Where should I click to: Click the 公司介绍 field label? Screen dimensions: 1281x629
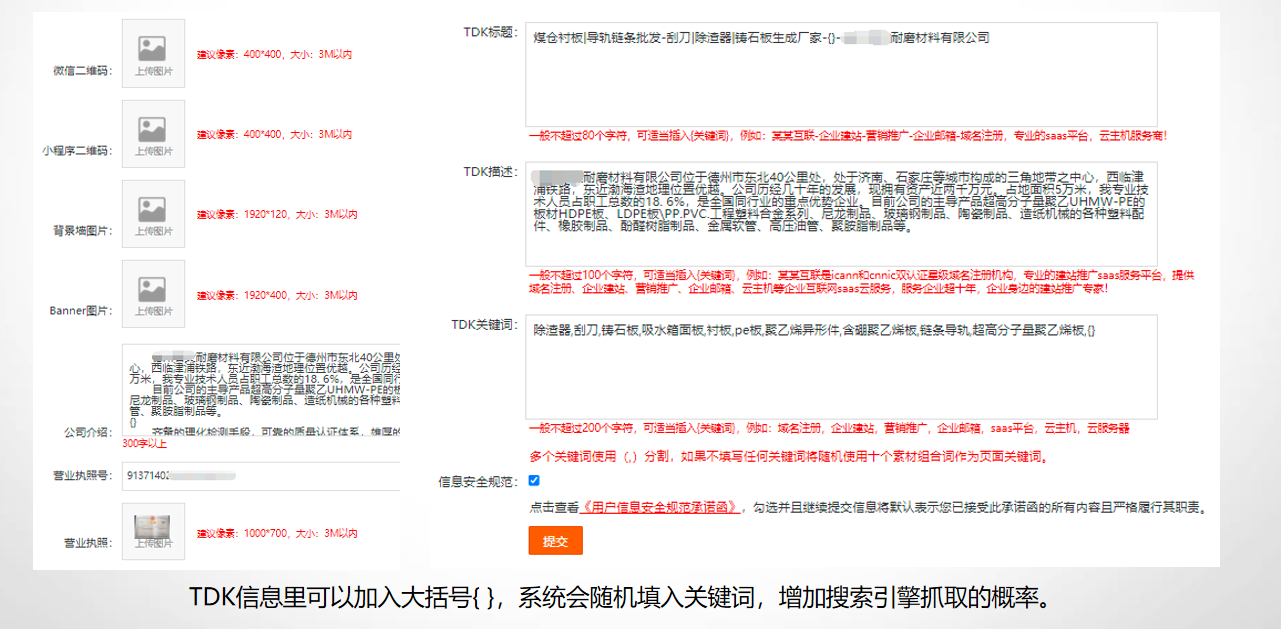(88, 433)
